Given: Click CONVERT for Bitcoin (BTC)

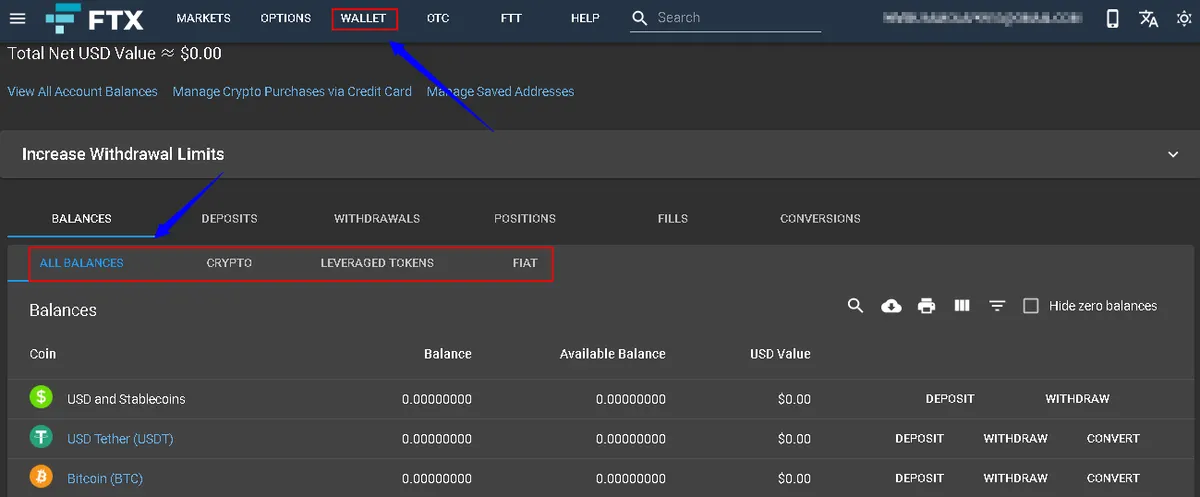Looking at the screenshot, I should click(1113, 478).
